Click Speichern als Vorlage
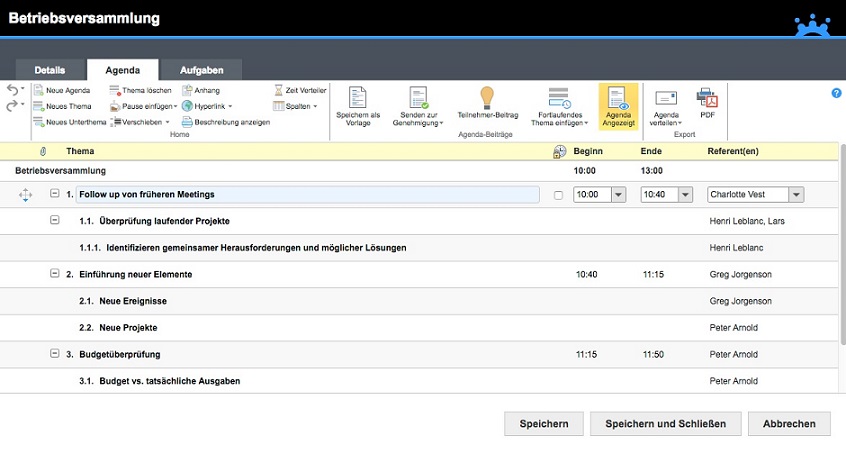Image resolution: width=846 pixels, height=454 pixels. pyautogui.click(x=358, y=106)
